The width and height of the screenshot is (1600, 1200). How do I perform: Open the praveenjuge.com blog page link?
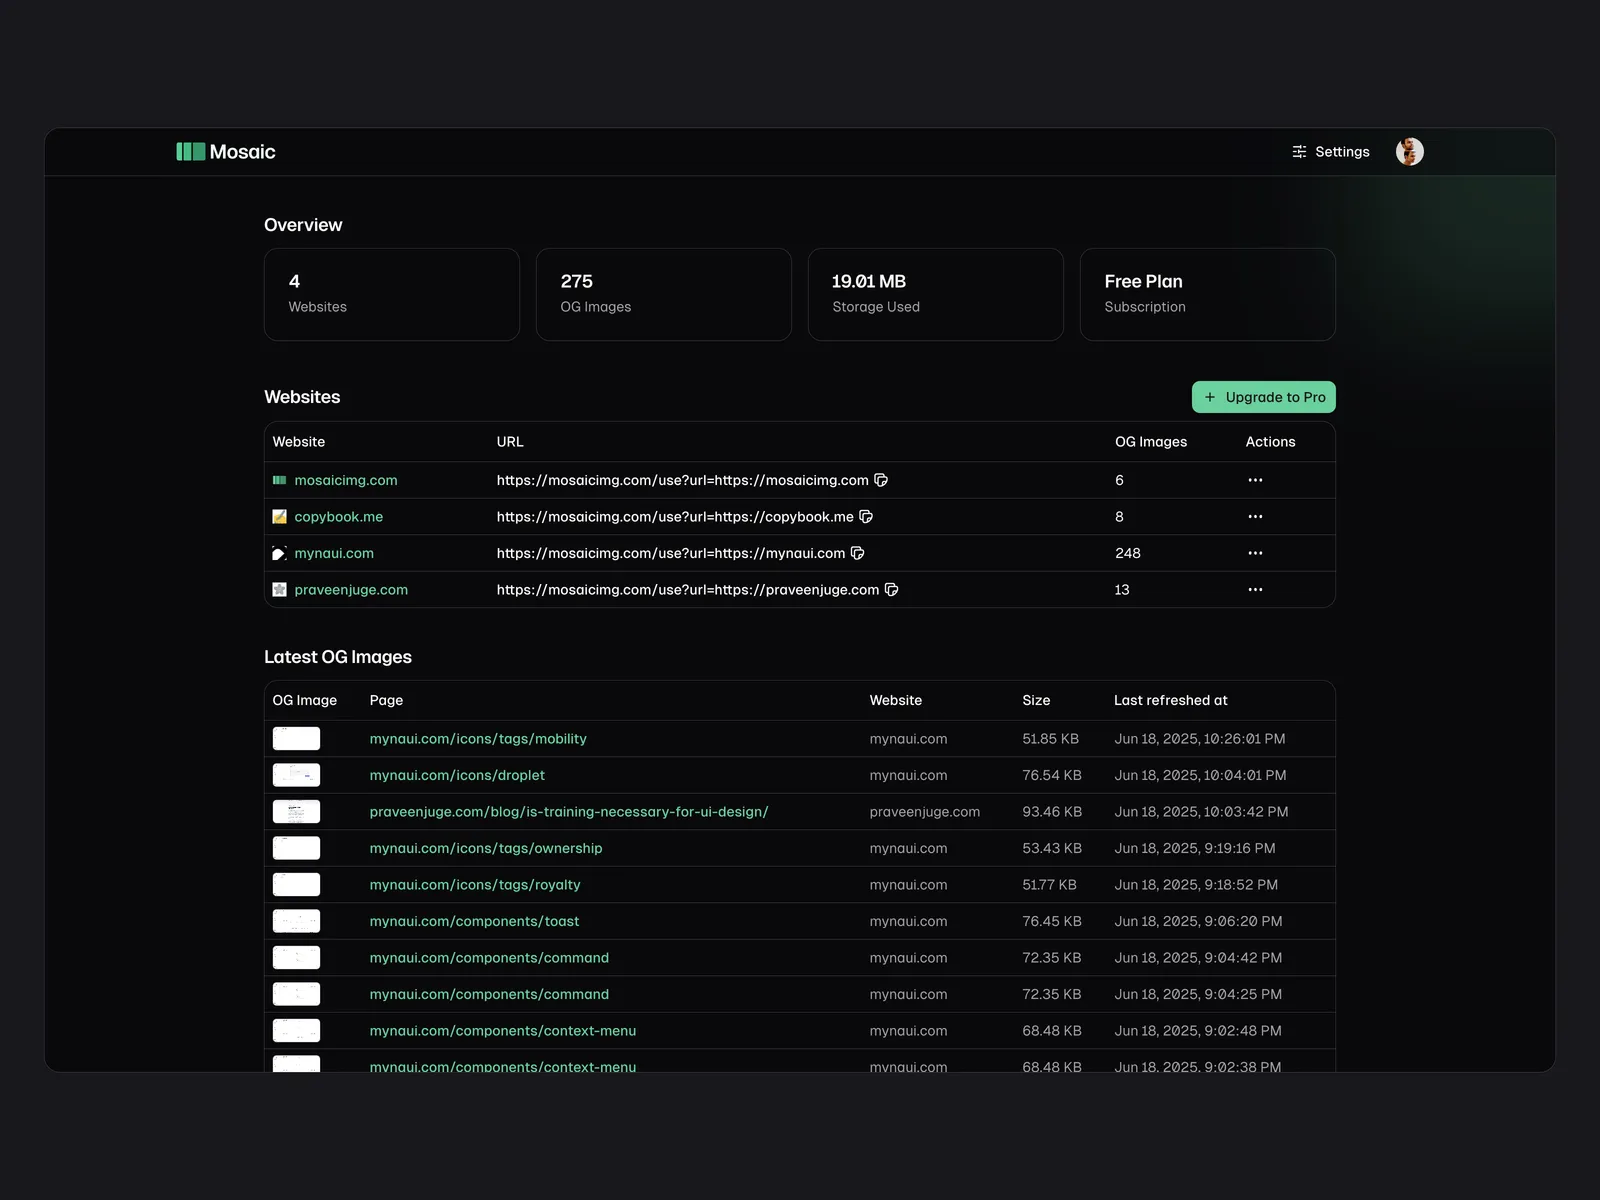tap(568, 812)
